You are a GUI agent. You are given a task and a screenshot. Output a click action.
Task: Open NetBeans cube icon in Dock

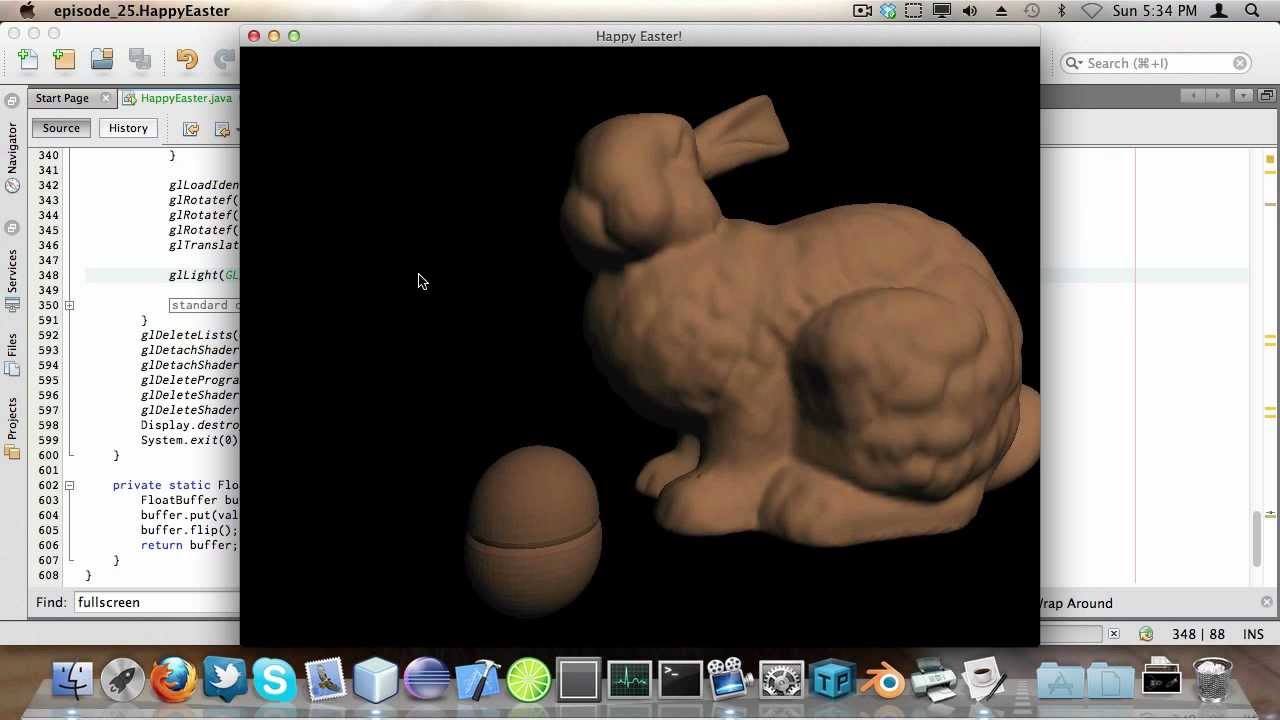coord(376,680)
